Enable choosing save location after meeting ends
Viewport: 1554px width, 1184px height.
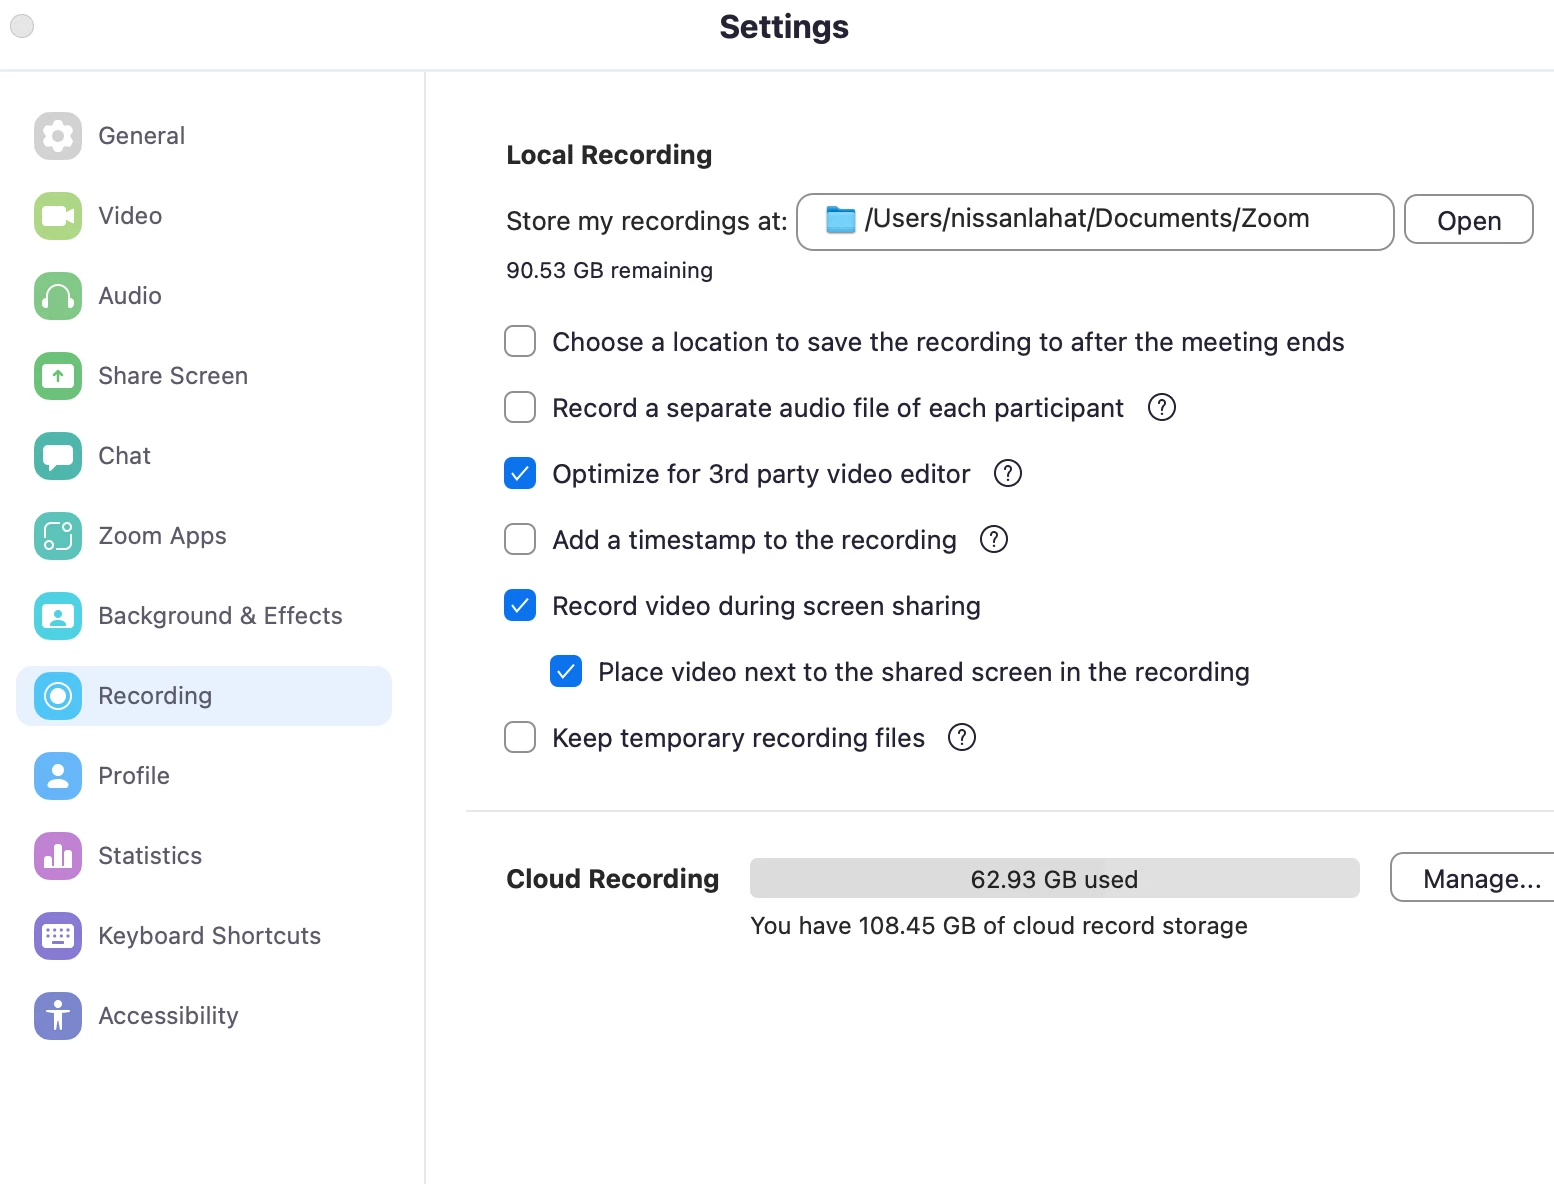(520, 342)
